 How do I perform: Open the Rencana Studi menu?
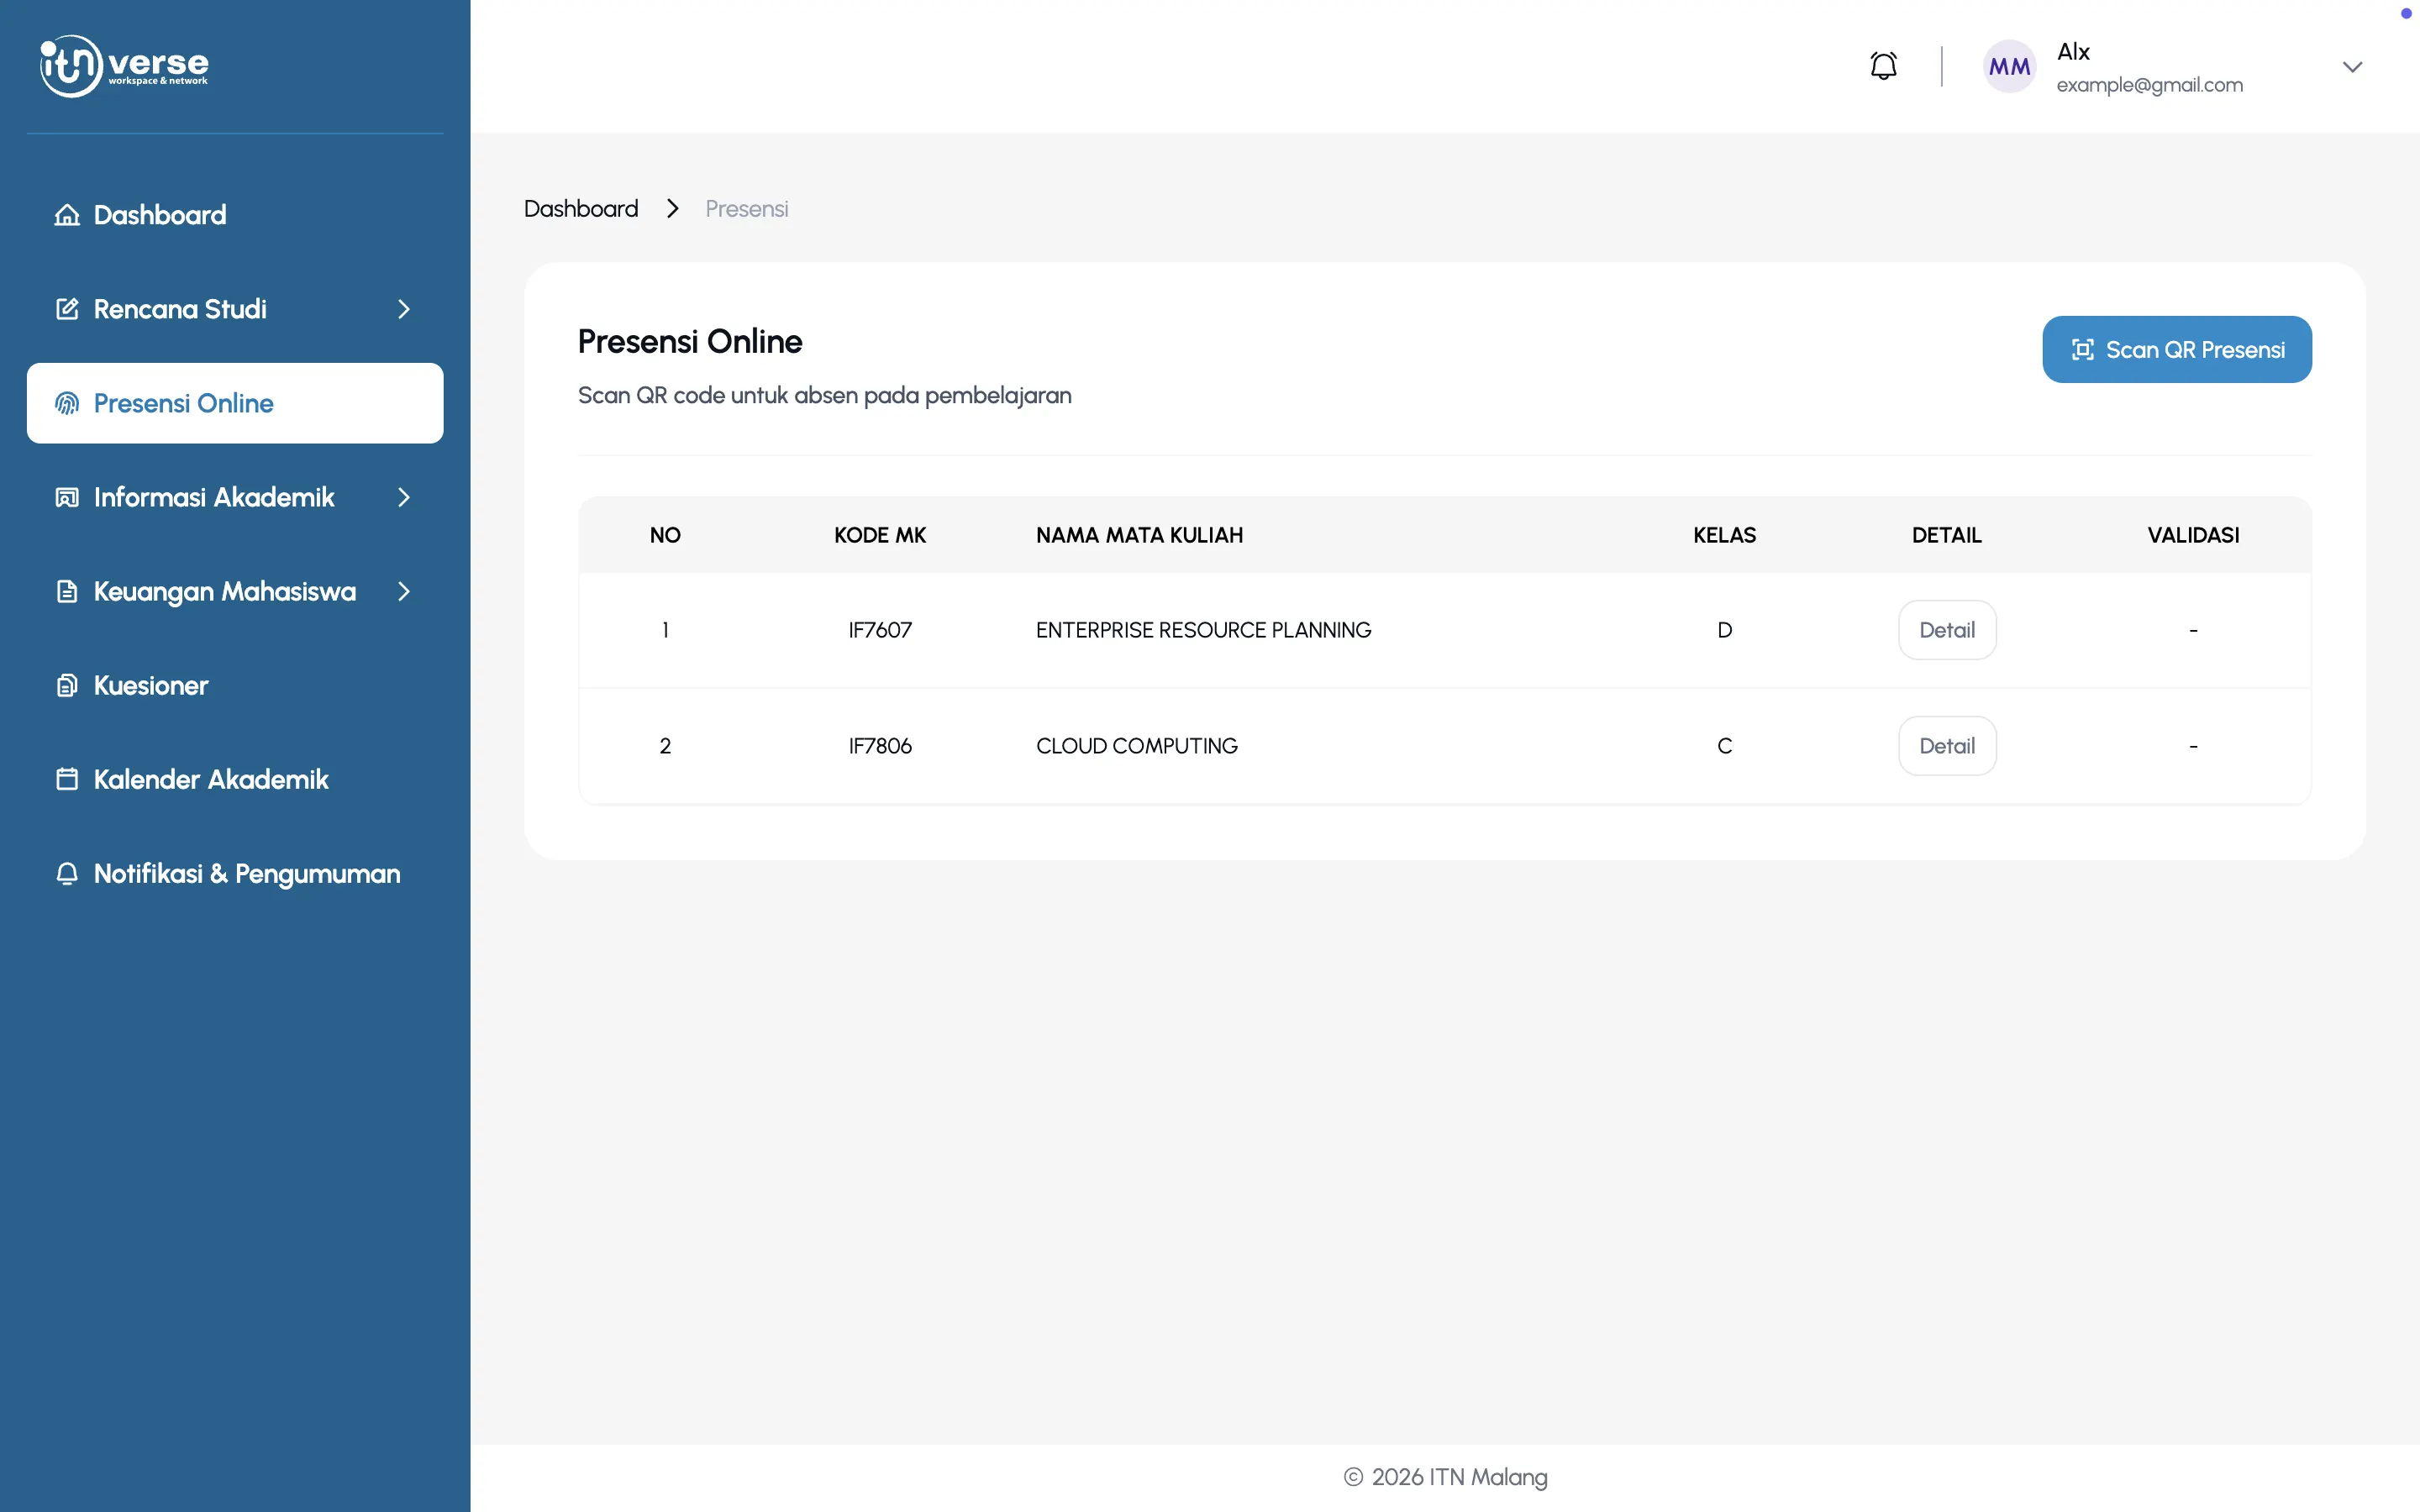235,309
